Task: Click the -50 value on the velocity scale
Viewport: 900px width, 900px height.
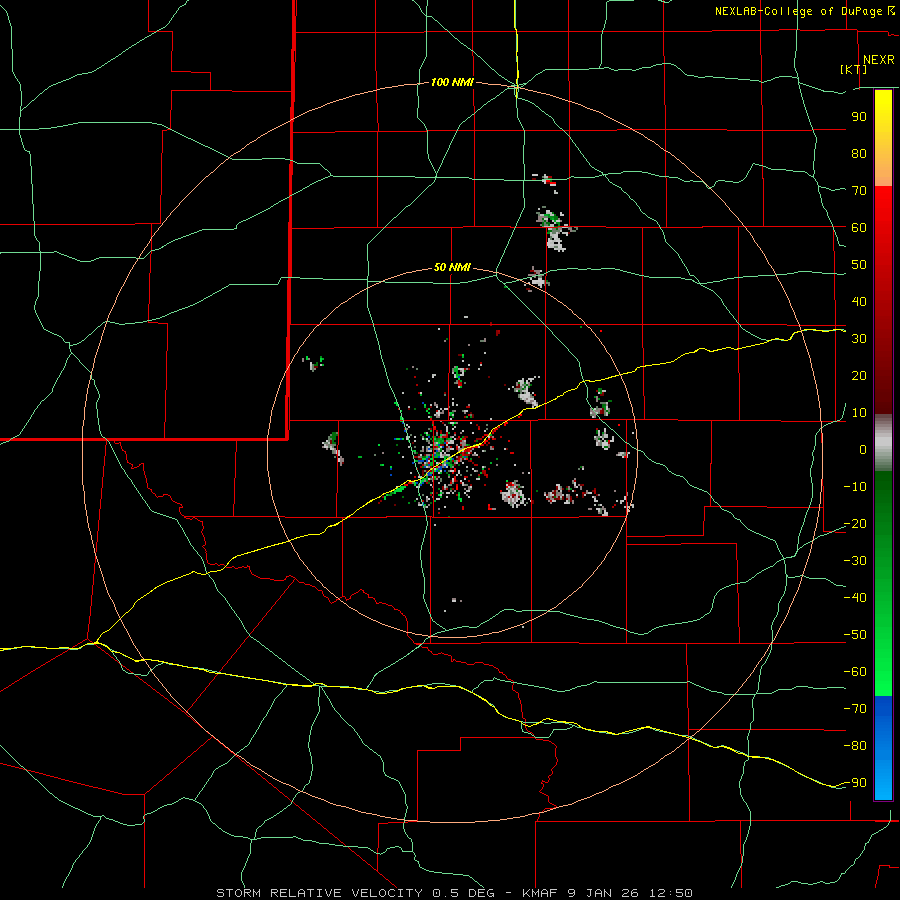Action: [855, 635]
